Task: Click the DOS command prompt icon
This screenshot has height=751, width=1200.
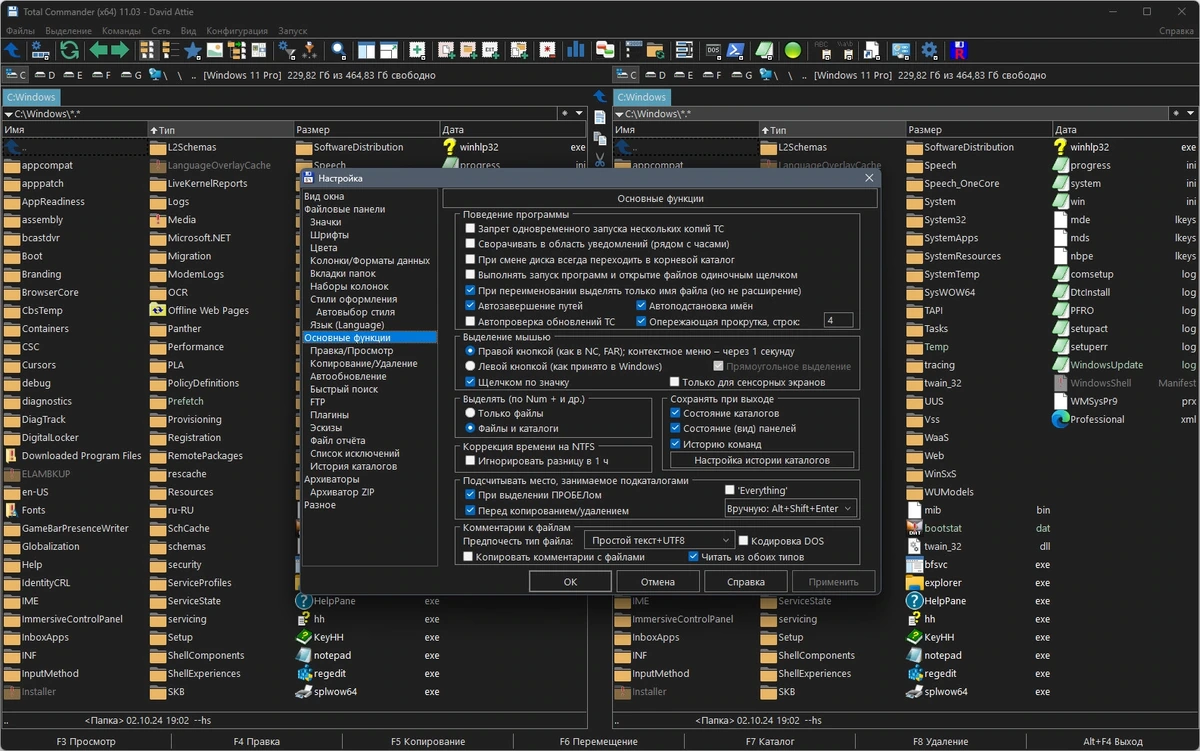Action: pos(714,50)
